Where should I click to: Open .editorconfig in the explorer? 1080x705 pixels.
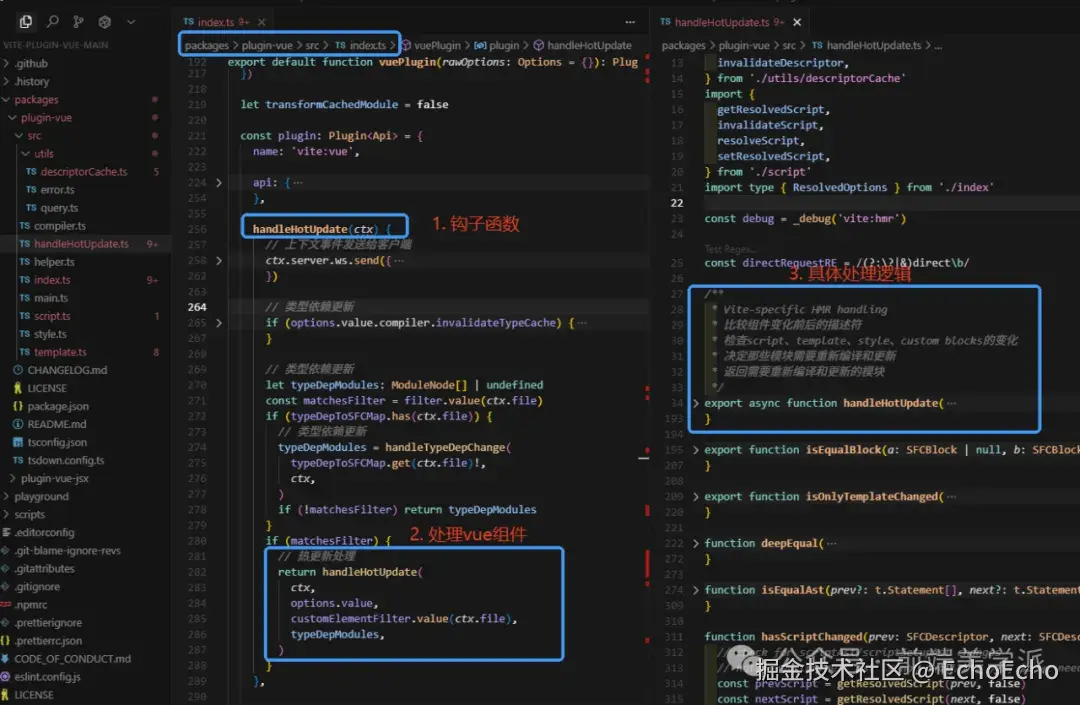coord(44,532)
